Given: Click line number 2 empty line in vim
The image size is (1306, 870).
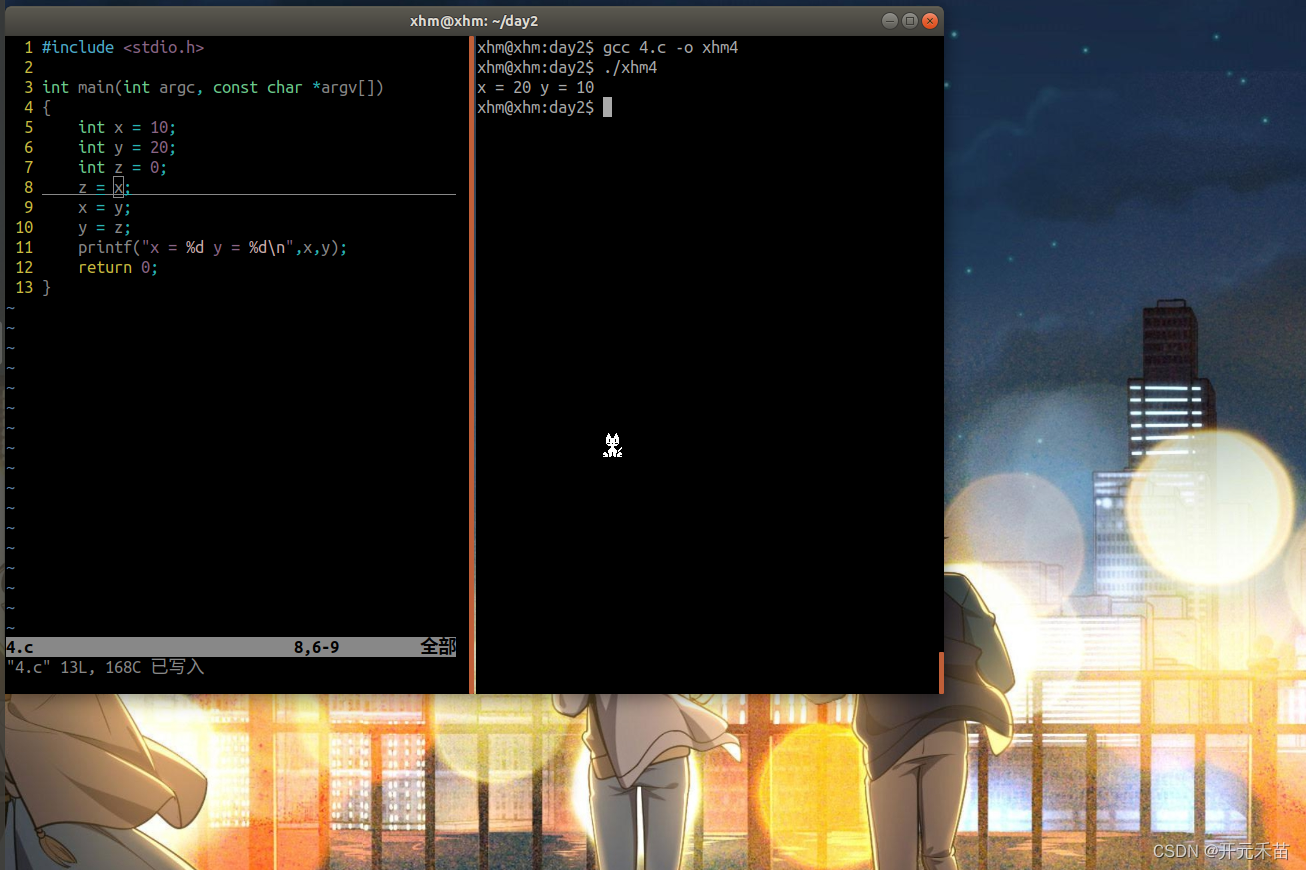Looking at the screenshot, I should pyautogui.click(x=29, y=67).
